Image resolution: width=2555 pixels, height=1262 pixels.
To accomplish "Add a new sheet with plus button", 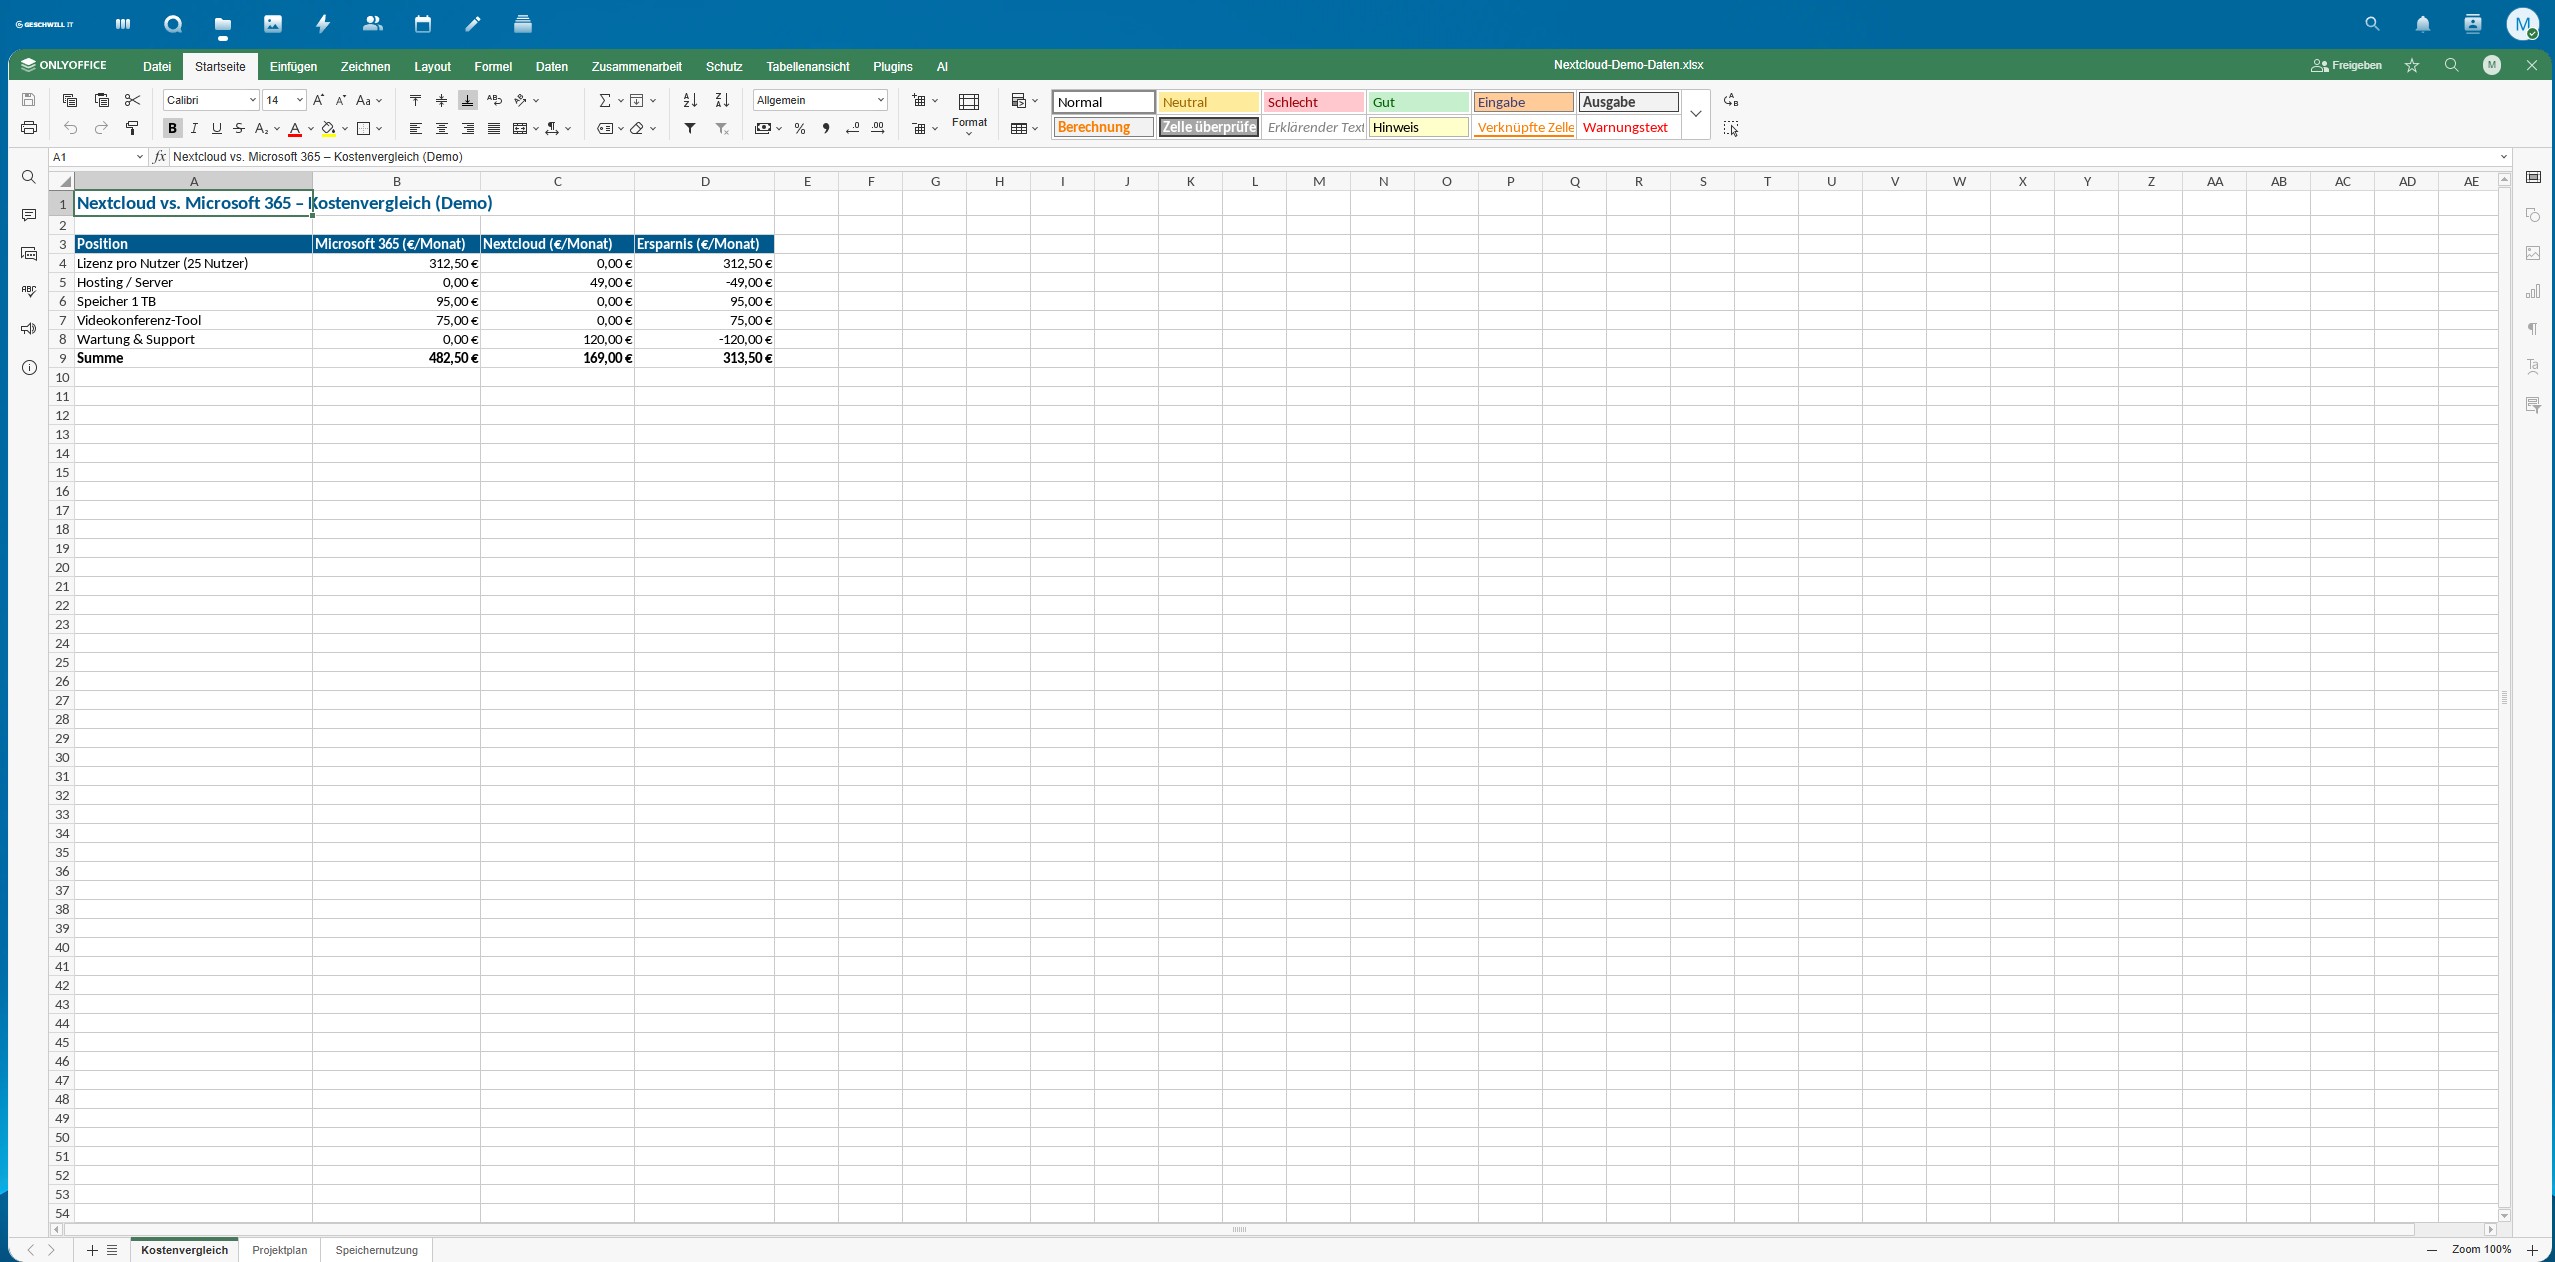I will [x=92, y=1250].
